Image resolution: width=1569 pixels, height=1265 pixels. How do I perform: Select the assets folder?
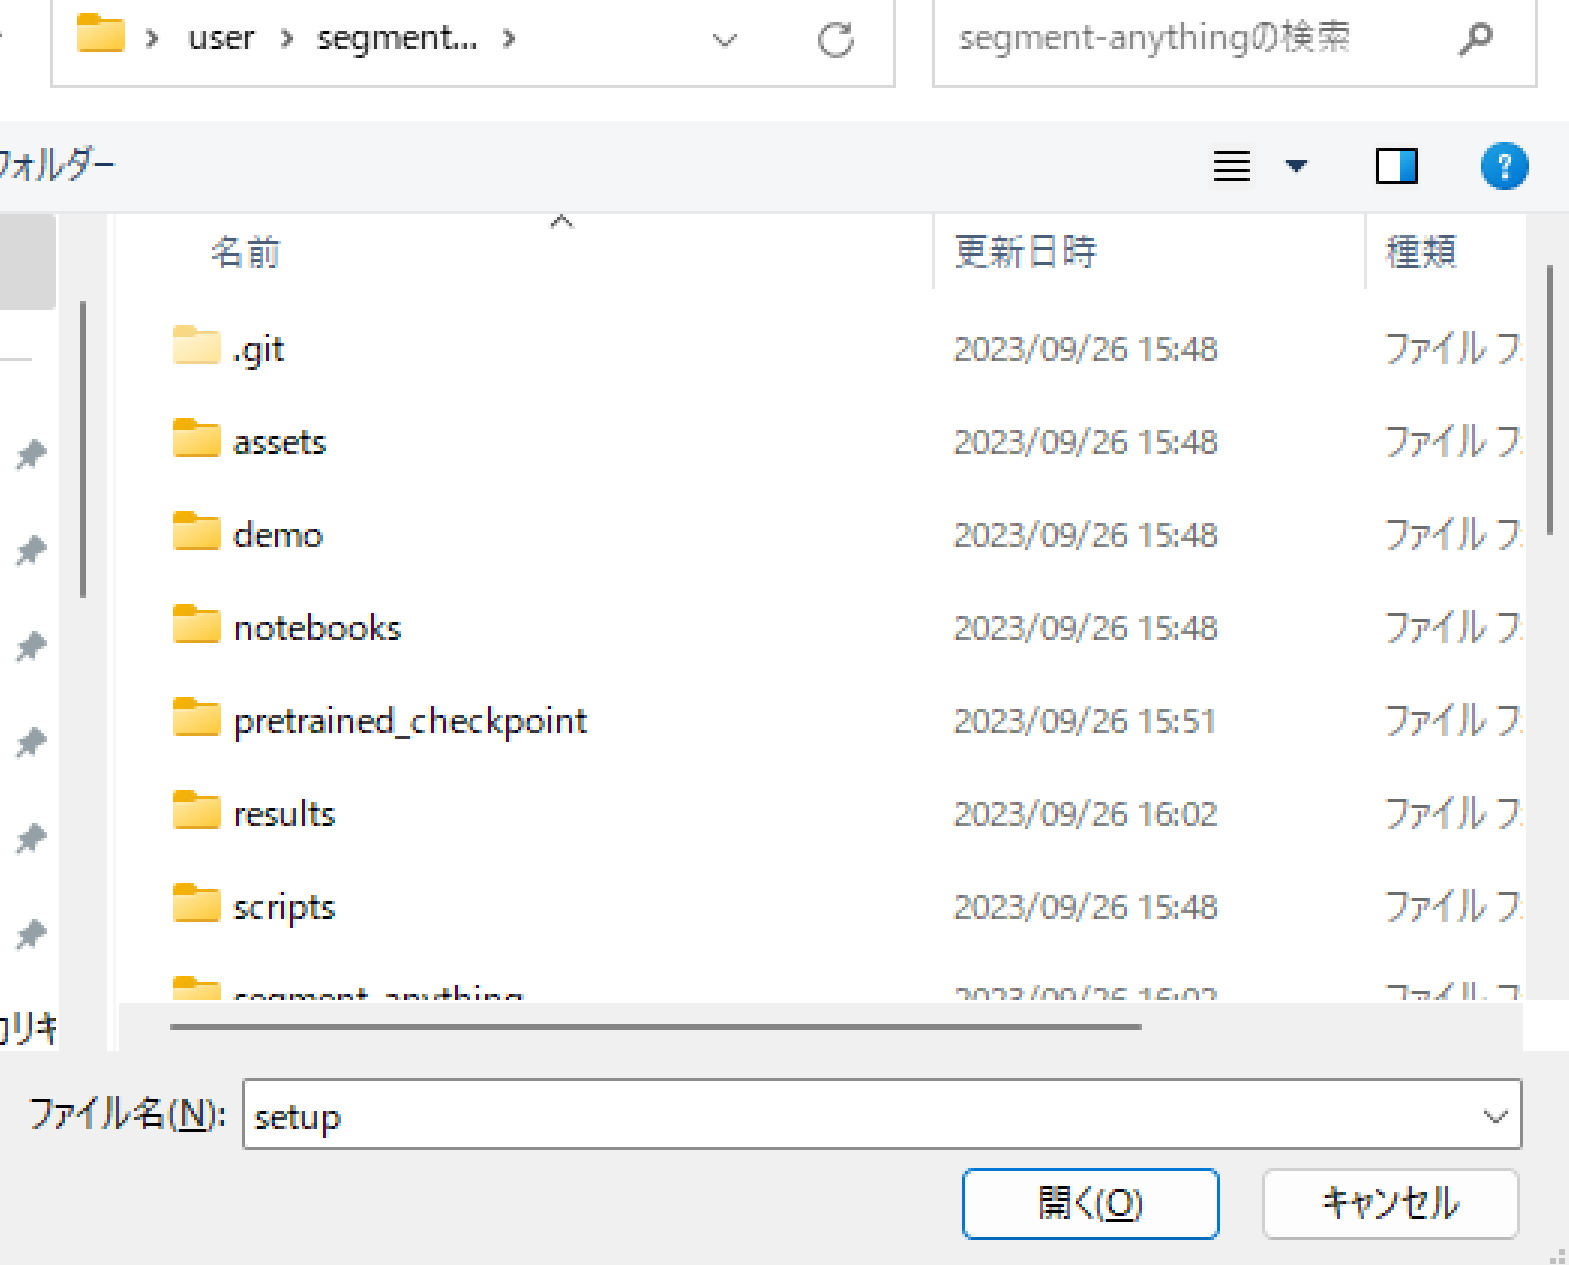point(279,442)
